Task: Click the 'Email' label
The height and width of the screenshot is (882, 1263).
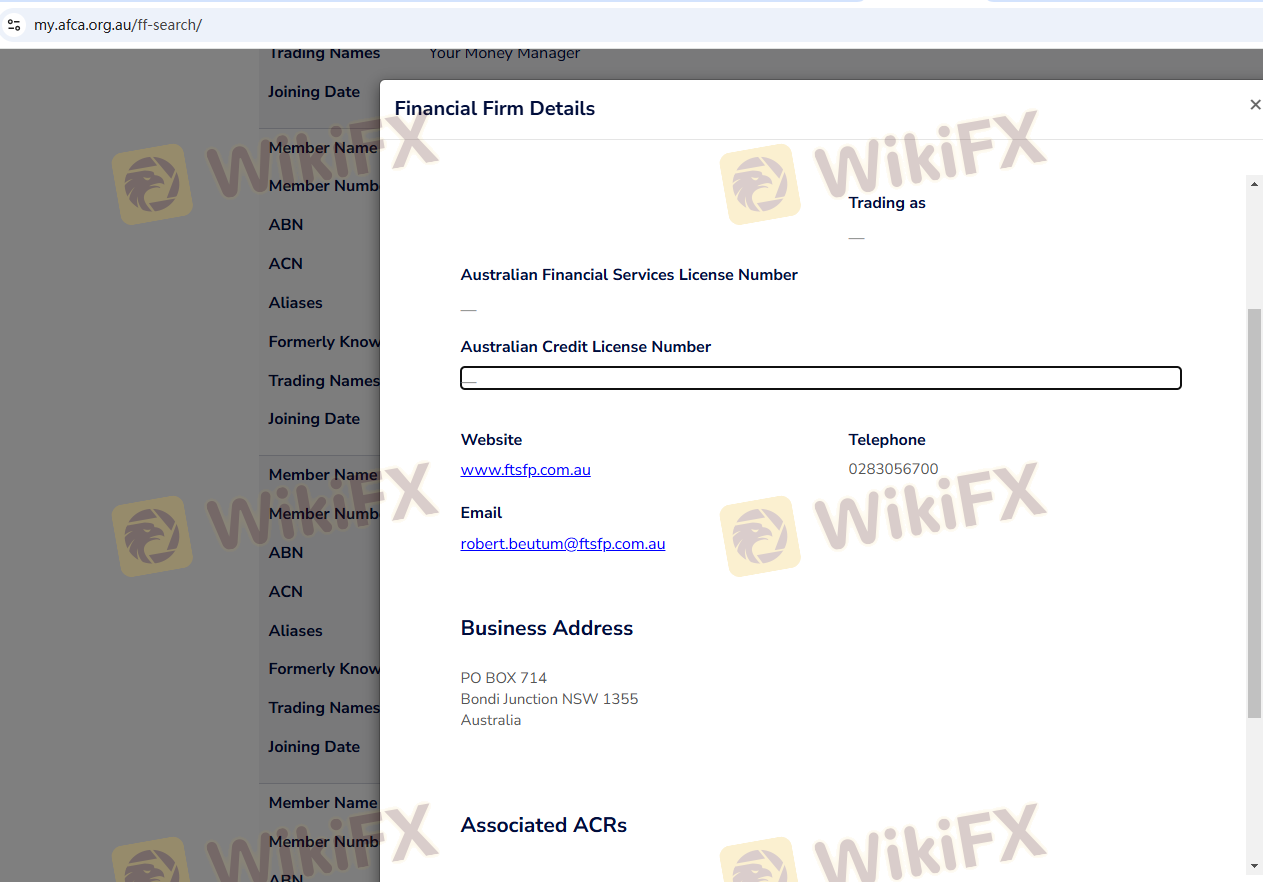Action: (x=481, y=513)
